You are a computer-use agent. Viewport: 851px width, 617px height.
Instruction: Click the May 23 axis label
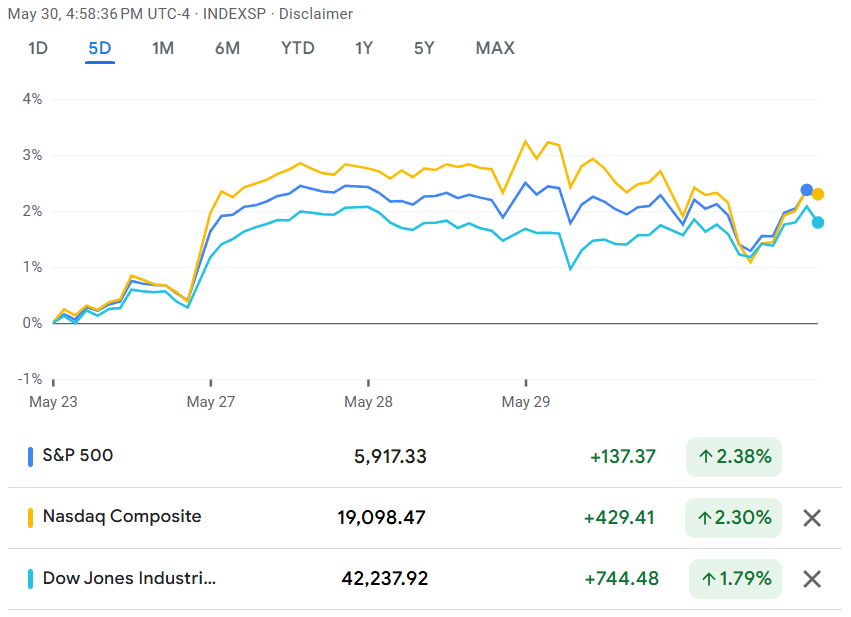click(53, 402)
